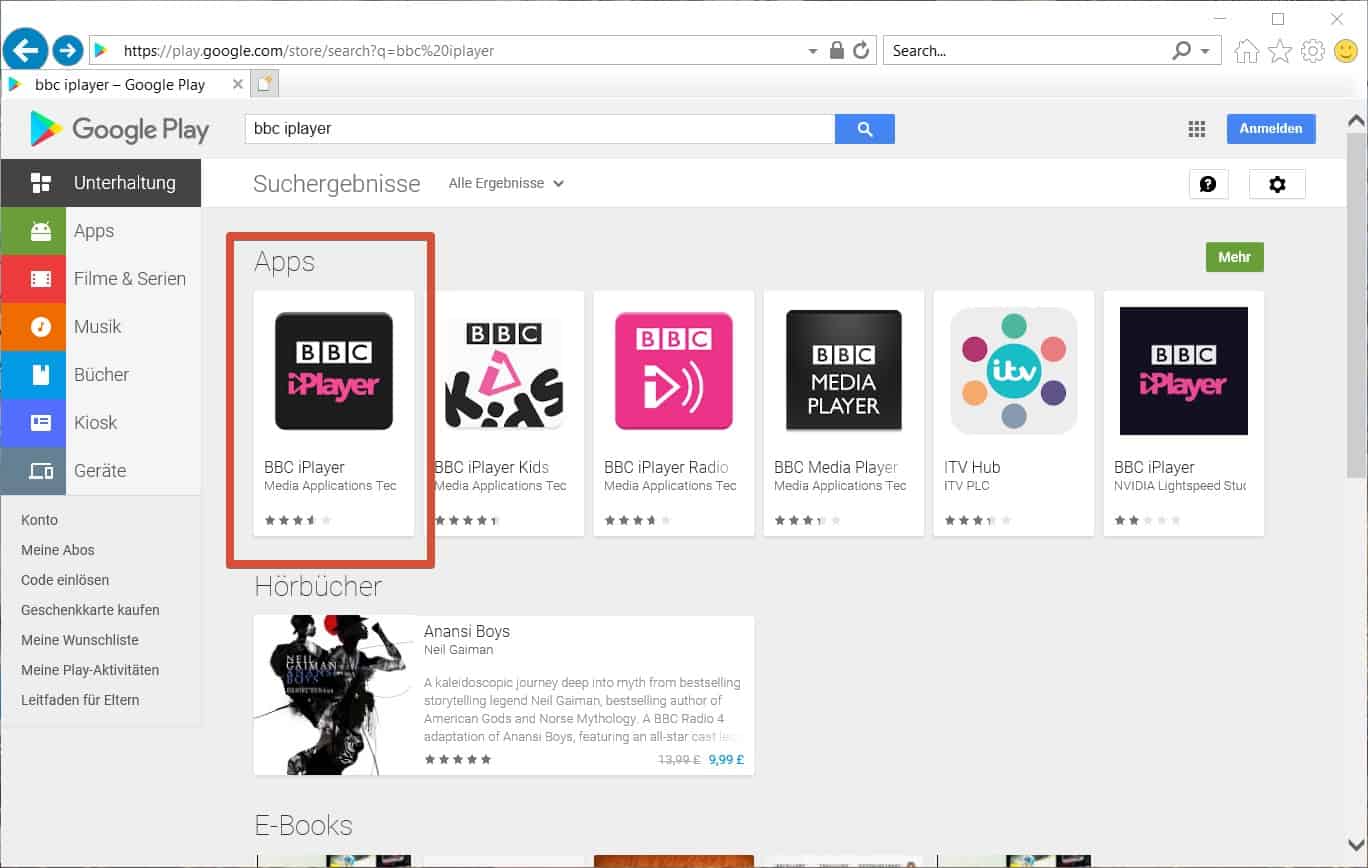The image size is (1368, 868).
Task: Open Favorites star icon
Action: tap(1280, 51)
